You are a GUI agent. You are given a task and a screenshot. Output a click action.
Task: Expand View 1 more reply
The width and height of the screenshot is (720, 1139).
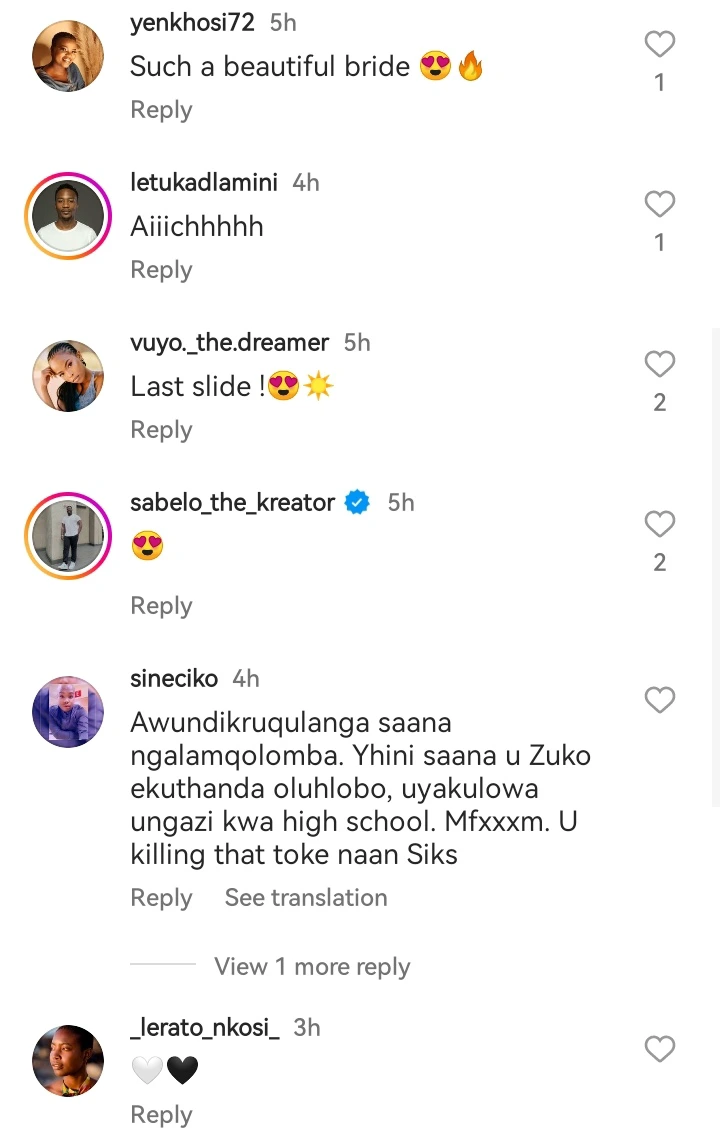(312, 967)
